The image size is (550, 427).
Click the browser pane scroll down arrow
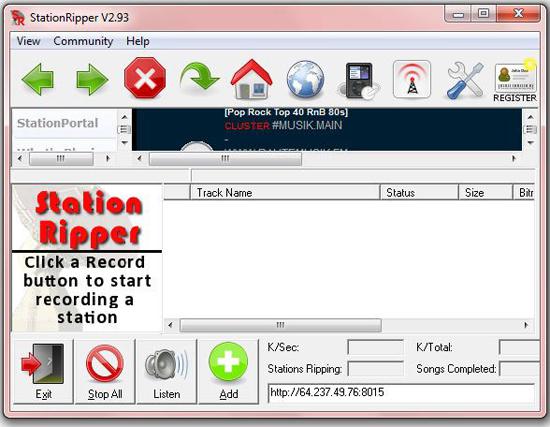tap(530, 142)
